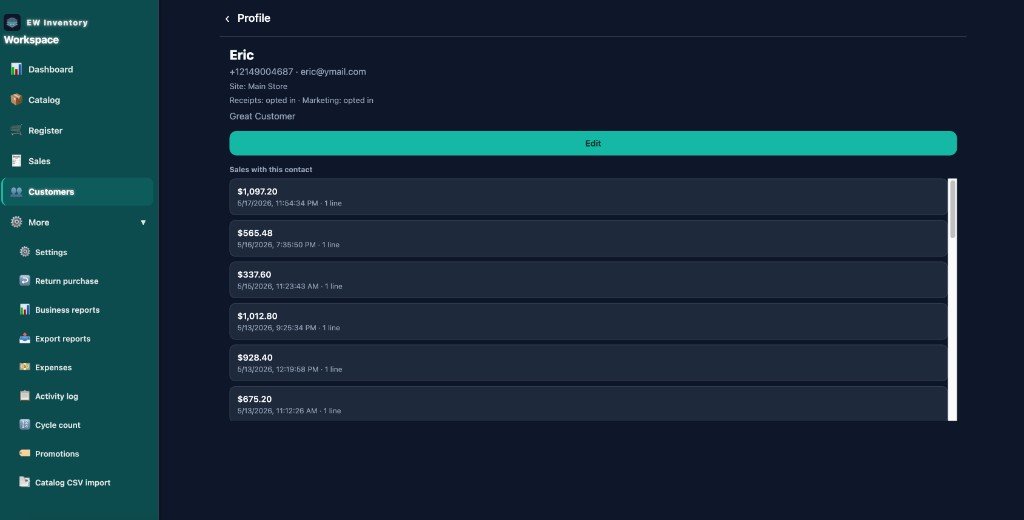Go back using the Profile chevron
Viewport: 1024px width, 520px height.
pyautogui.click(x=227, y=19)
